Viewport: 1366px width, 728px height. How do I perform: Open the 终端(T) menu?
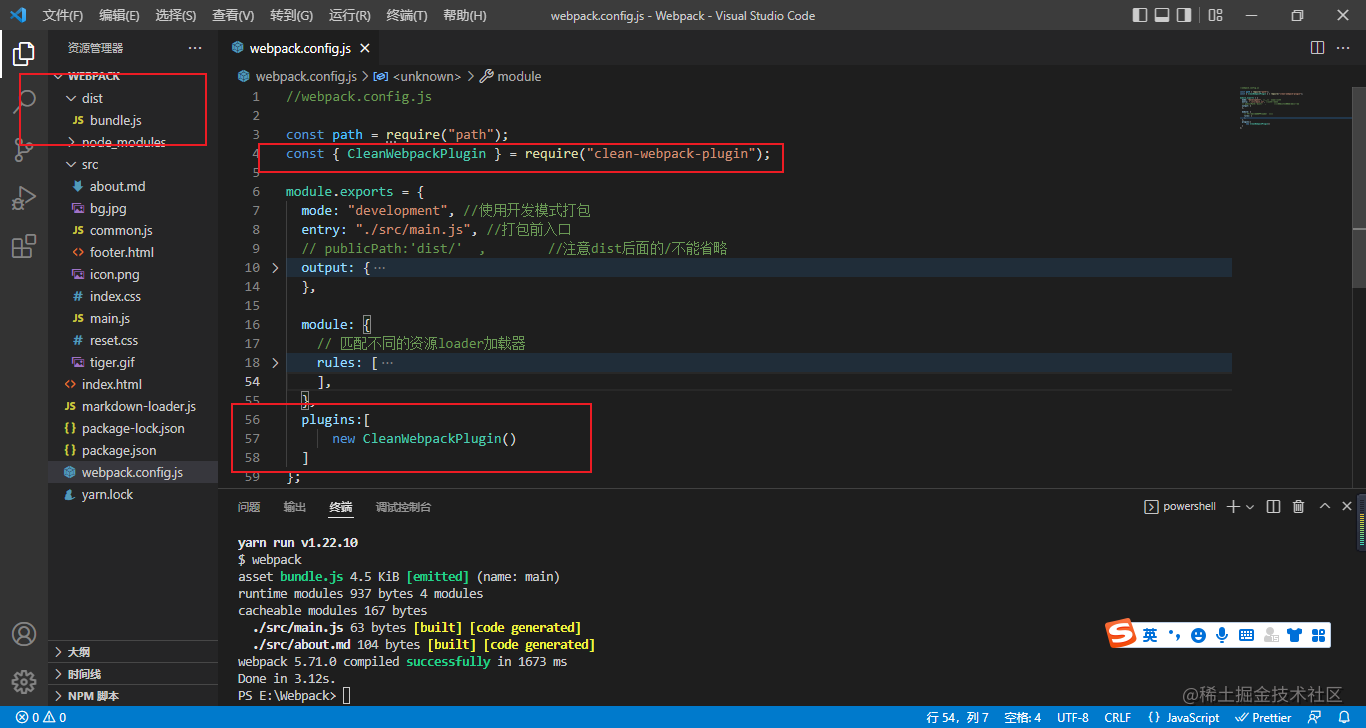[x=406, y=16]
